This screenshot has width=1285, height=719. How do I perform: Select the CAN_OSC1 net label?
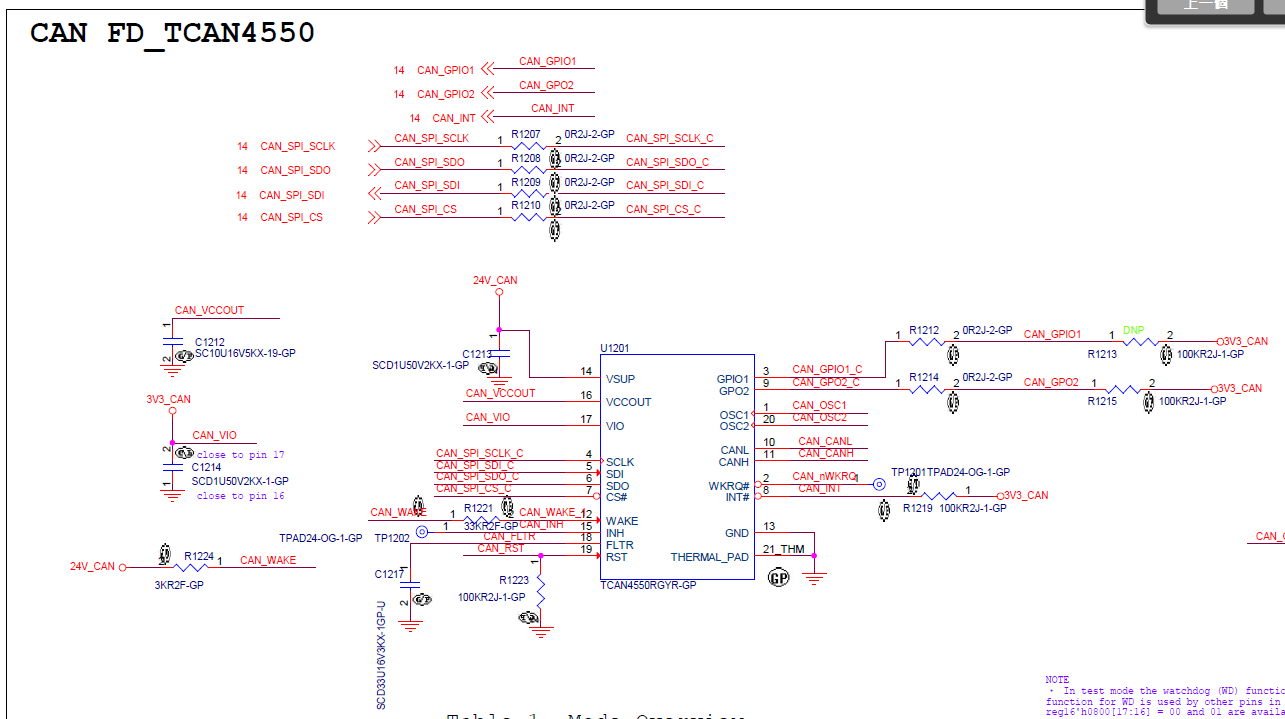pyautogui.click(x=819, y=406)
